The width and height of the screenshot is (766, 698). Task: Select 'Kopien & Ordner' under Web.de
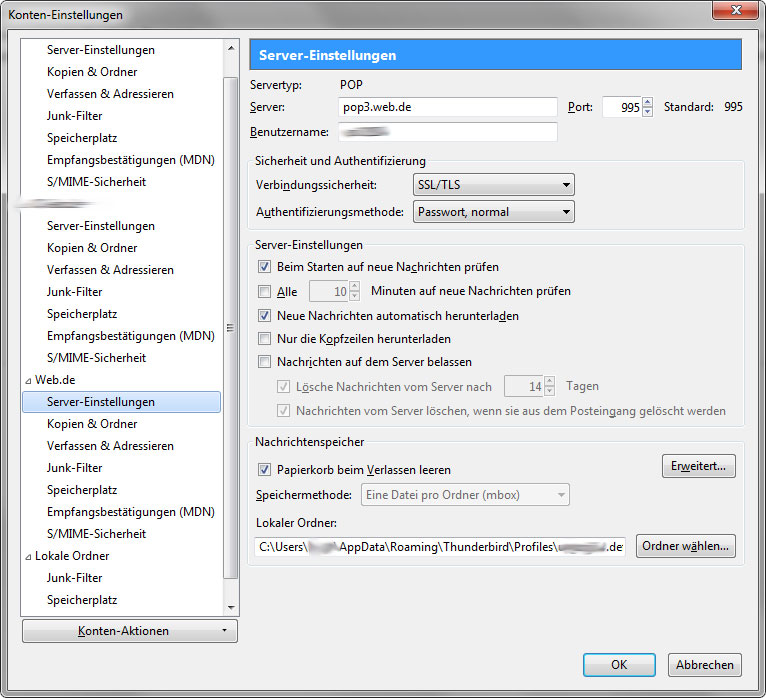click(92, 424)
